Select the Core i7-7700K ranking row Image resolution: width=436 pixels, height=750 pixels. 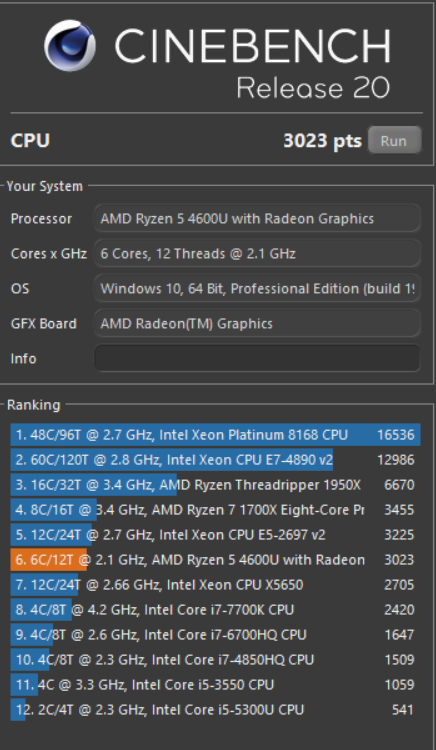216,610
